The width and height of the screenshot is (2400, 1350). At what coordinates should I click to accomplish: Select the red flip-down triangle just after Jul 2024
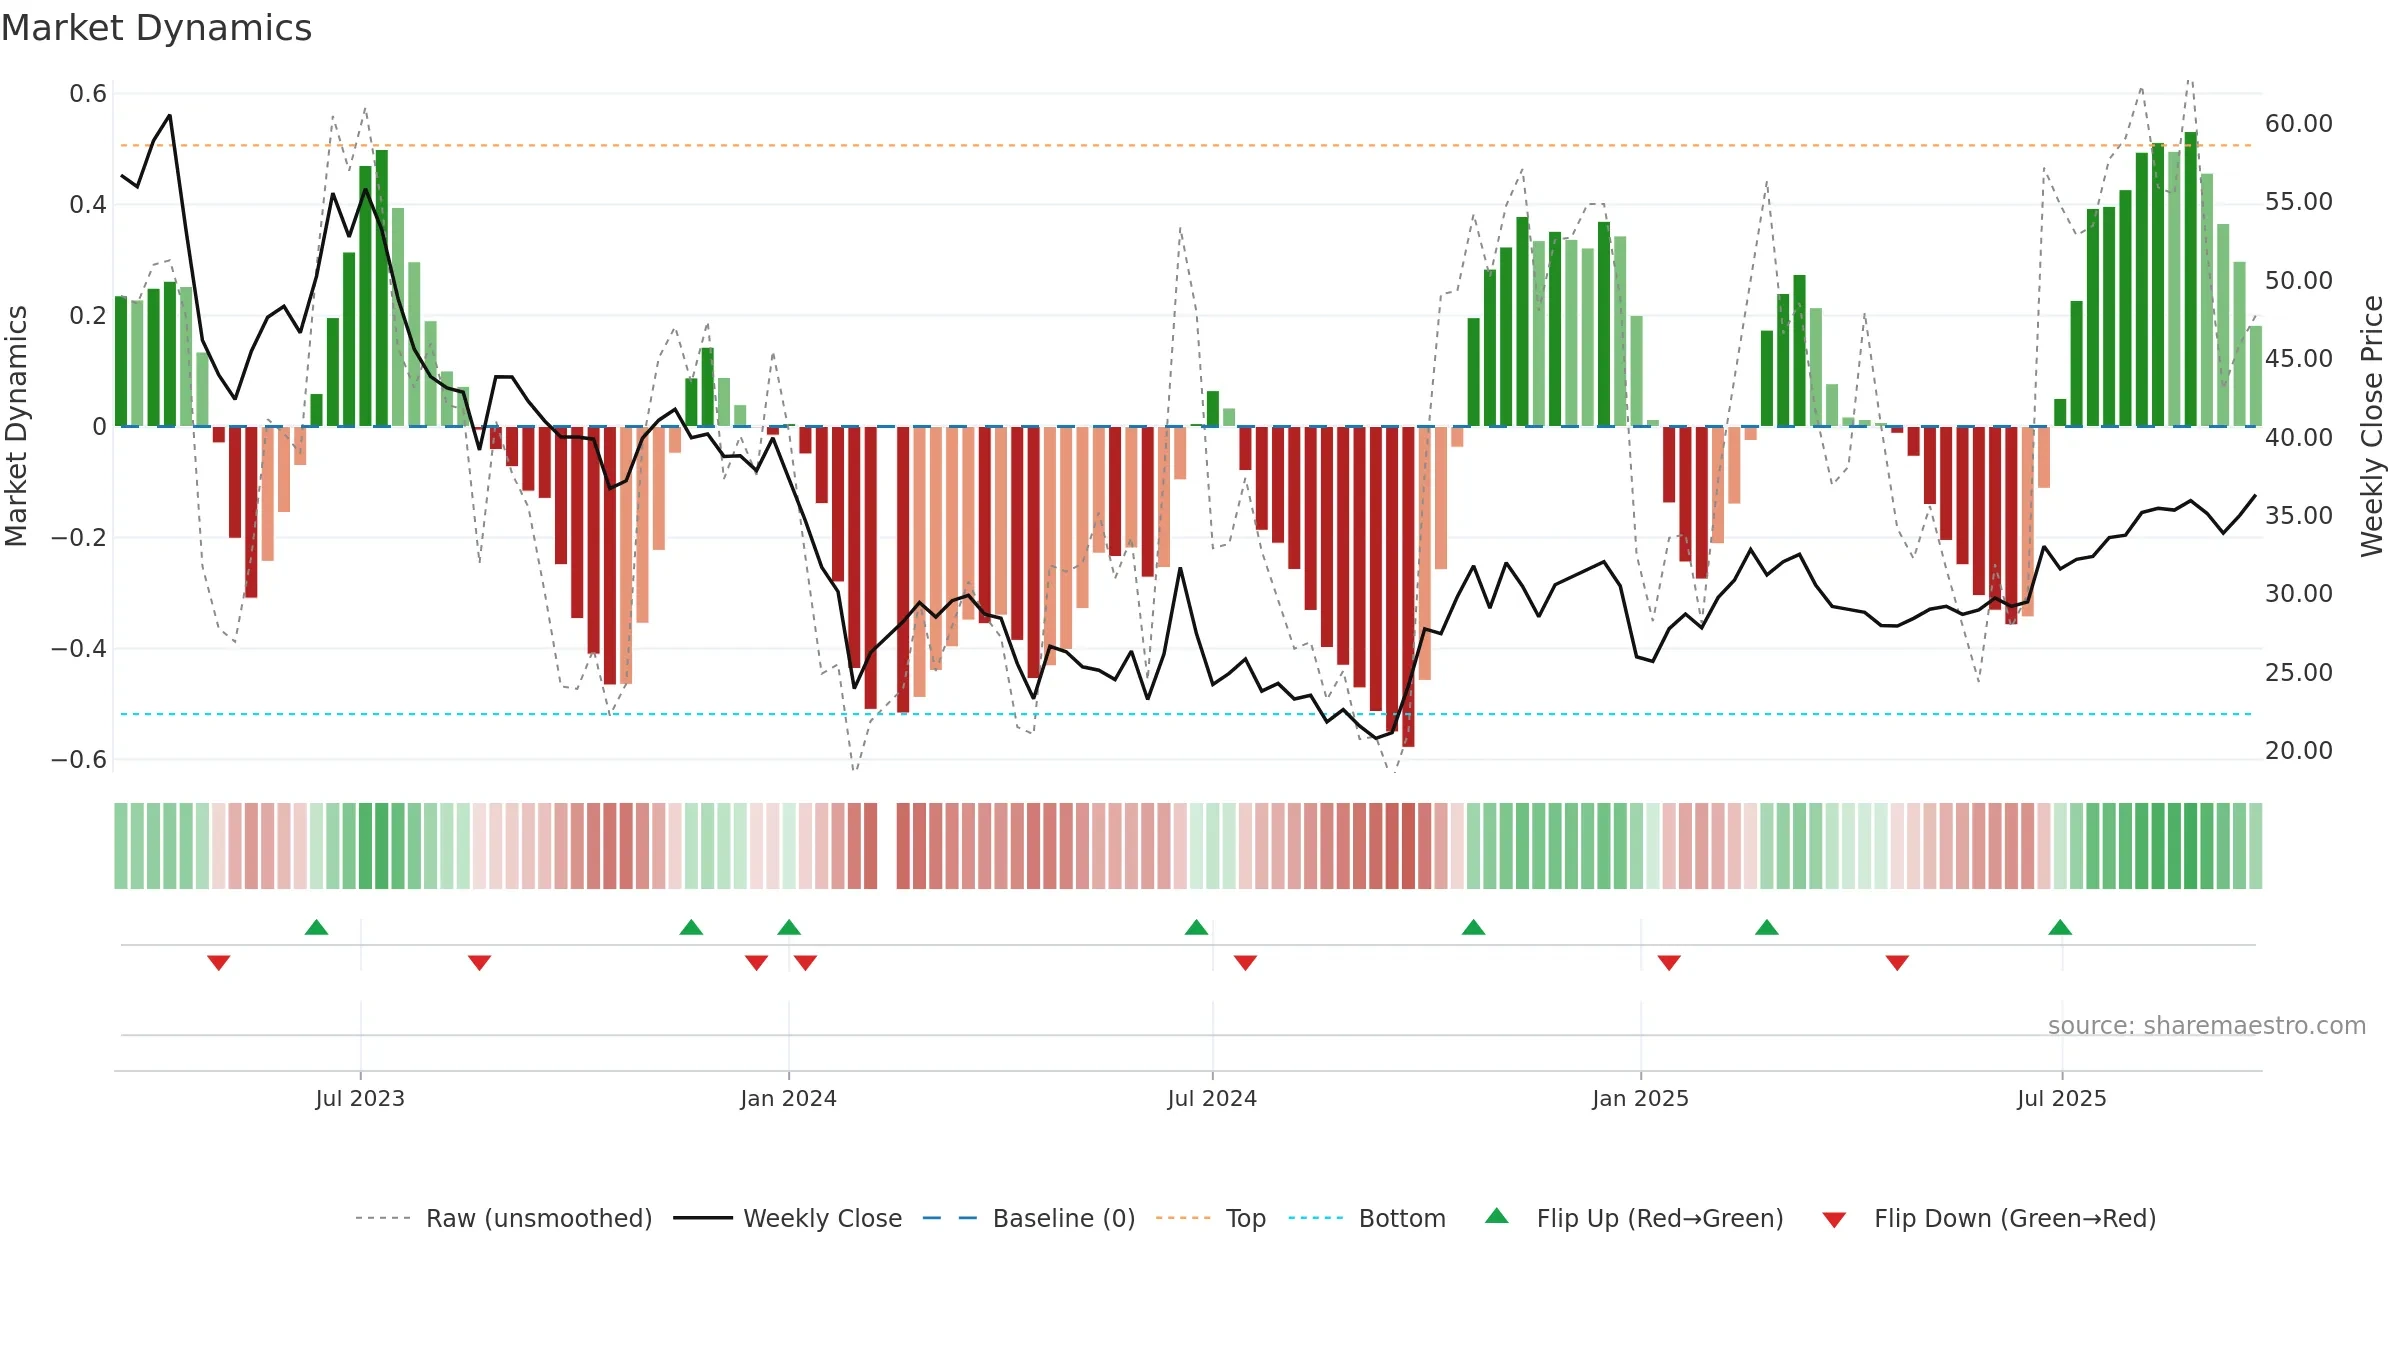[1245, 963]
